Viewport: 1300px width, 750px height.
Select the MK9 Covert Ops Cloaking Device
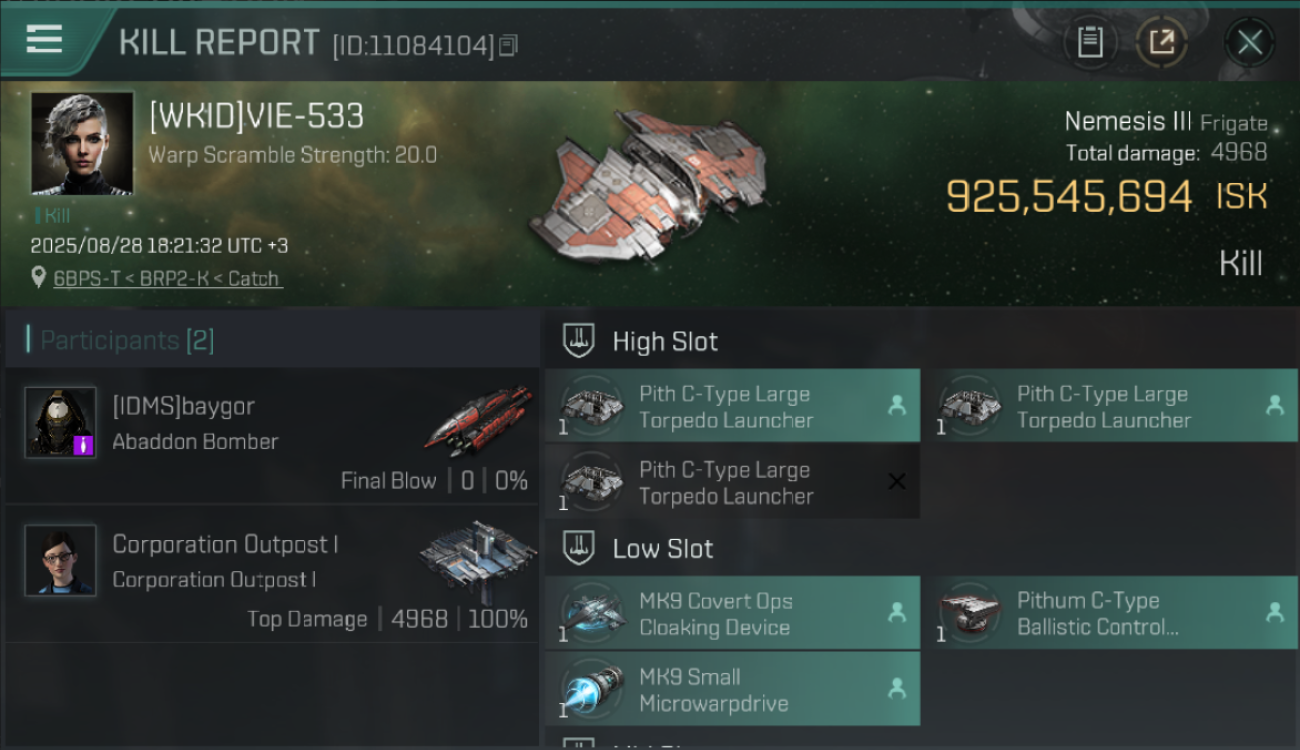pos(732,613)
